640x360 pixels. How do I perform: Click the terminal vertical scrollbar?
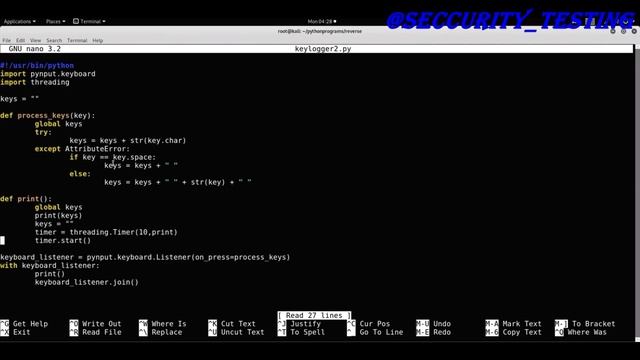point(637,192)
